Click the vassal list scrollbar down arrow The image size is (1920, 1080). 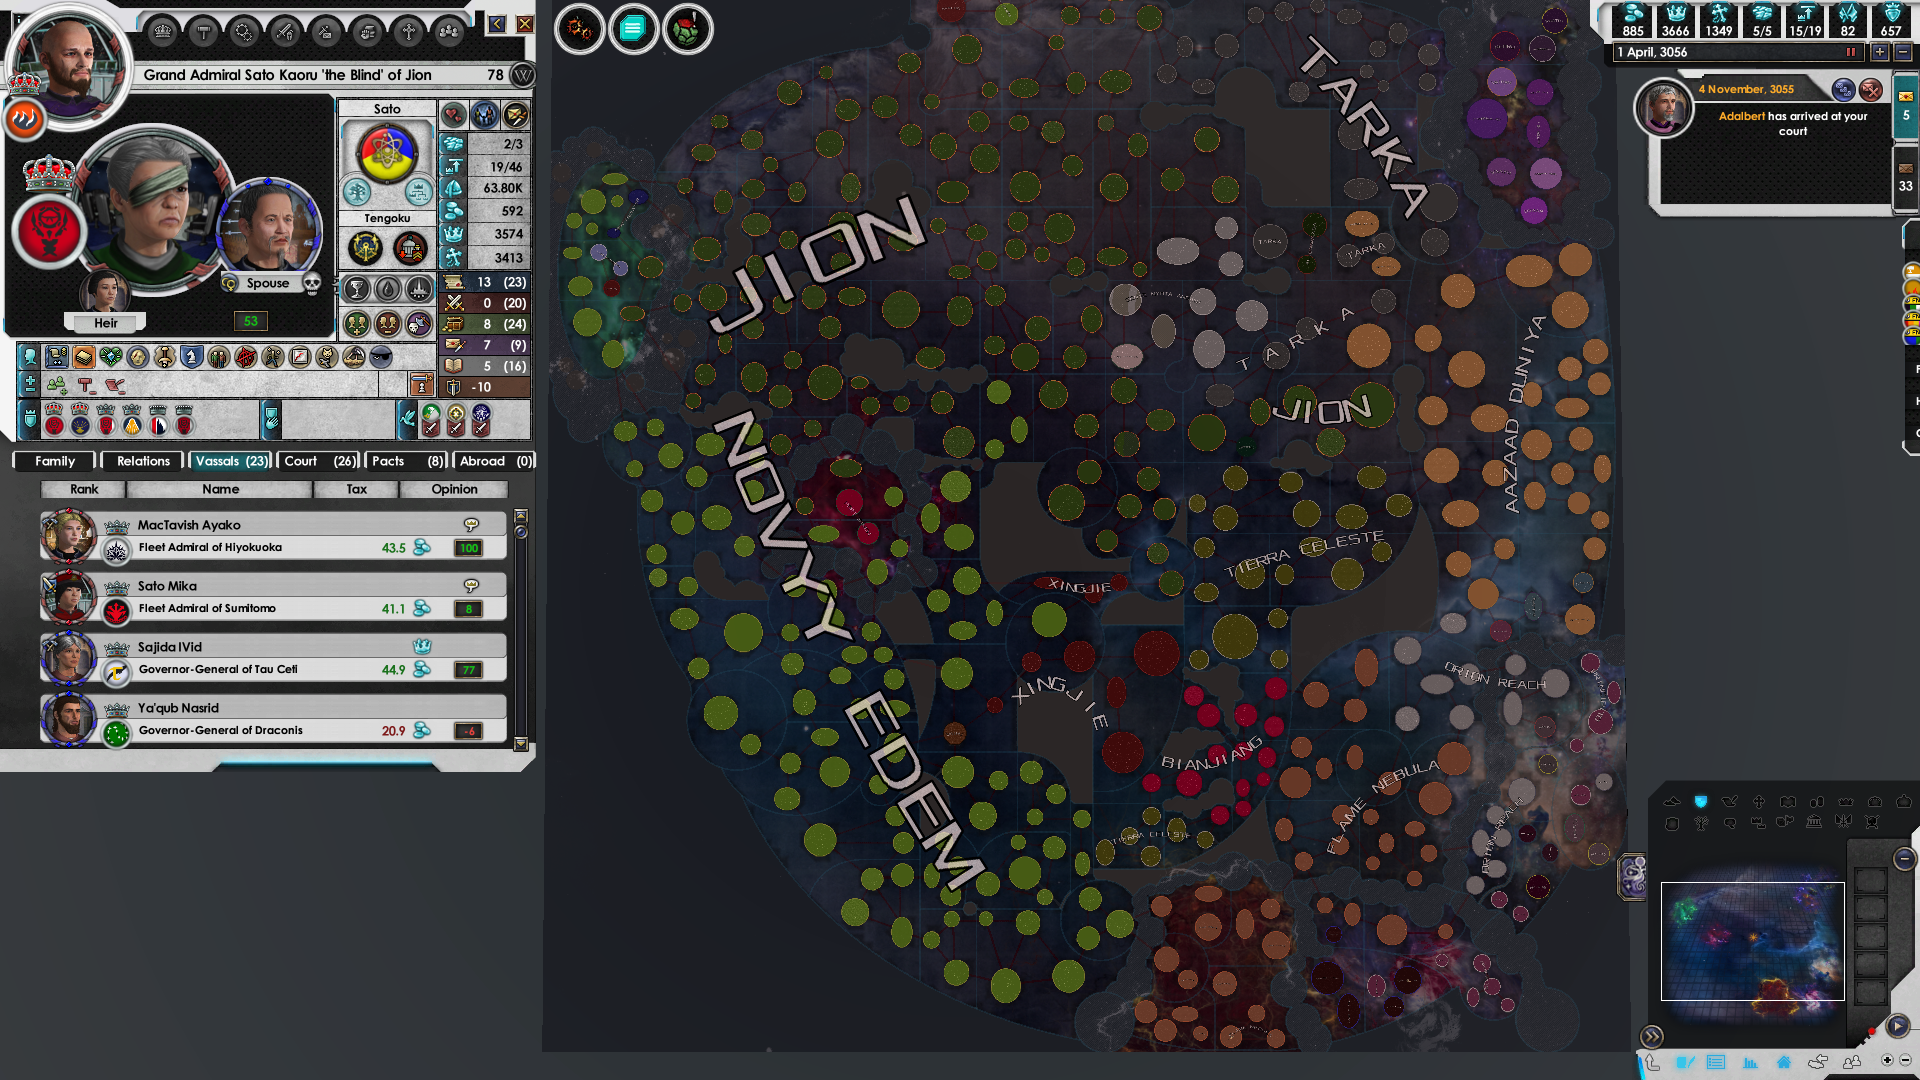[520, 744]
